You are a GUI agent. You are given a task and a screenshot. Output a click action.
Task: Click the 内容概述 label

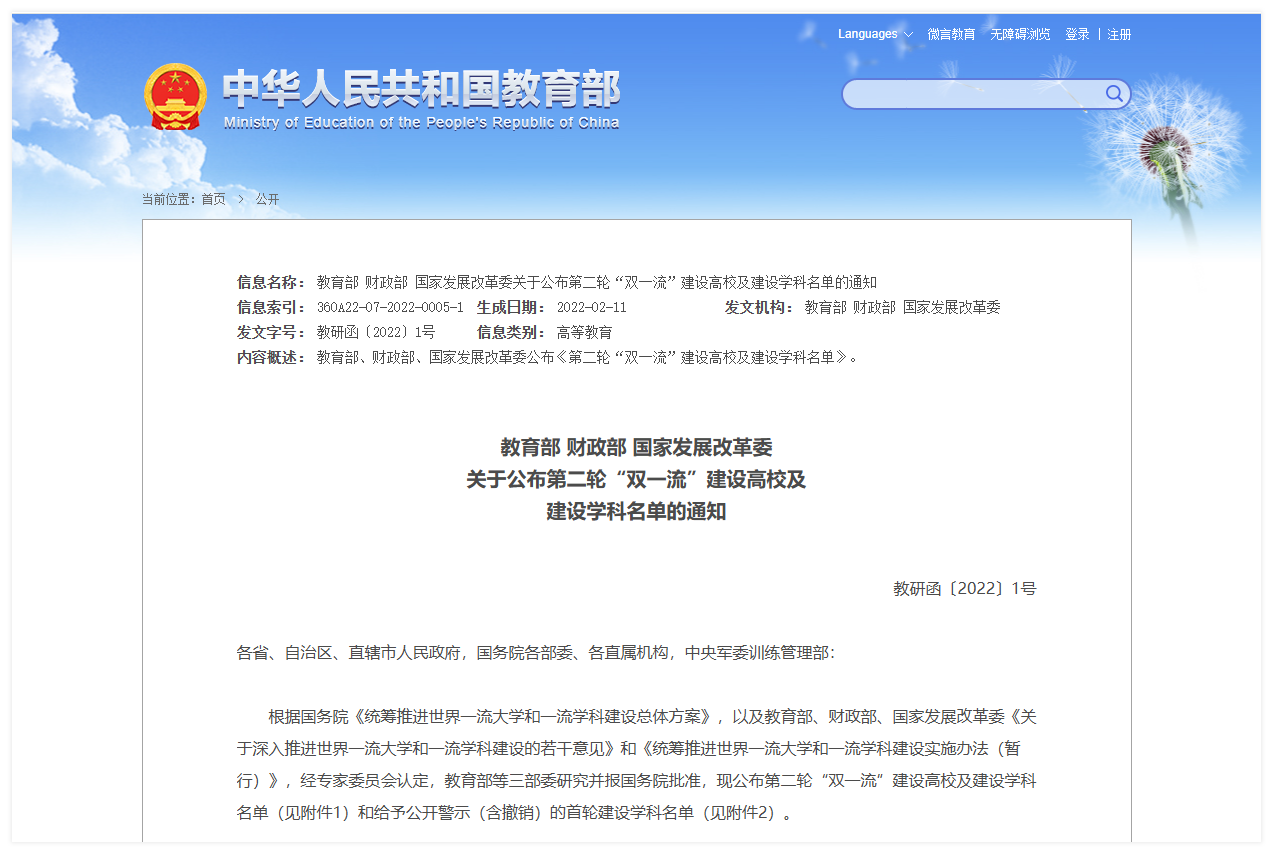click(271, 358)
